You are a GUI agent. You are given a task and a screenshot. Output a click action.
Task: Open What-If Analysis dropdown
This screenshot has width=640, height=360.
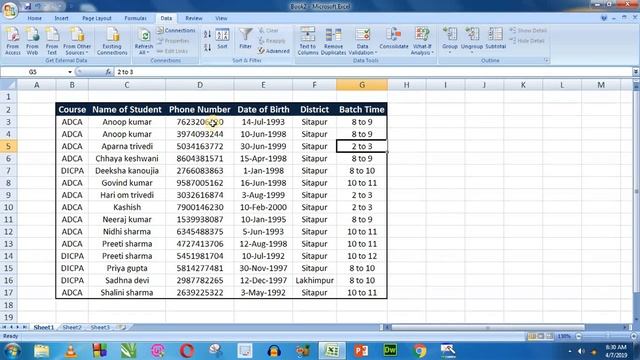click(x=422, y=41)
